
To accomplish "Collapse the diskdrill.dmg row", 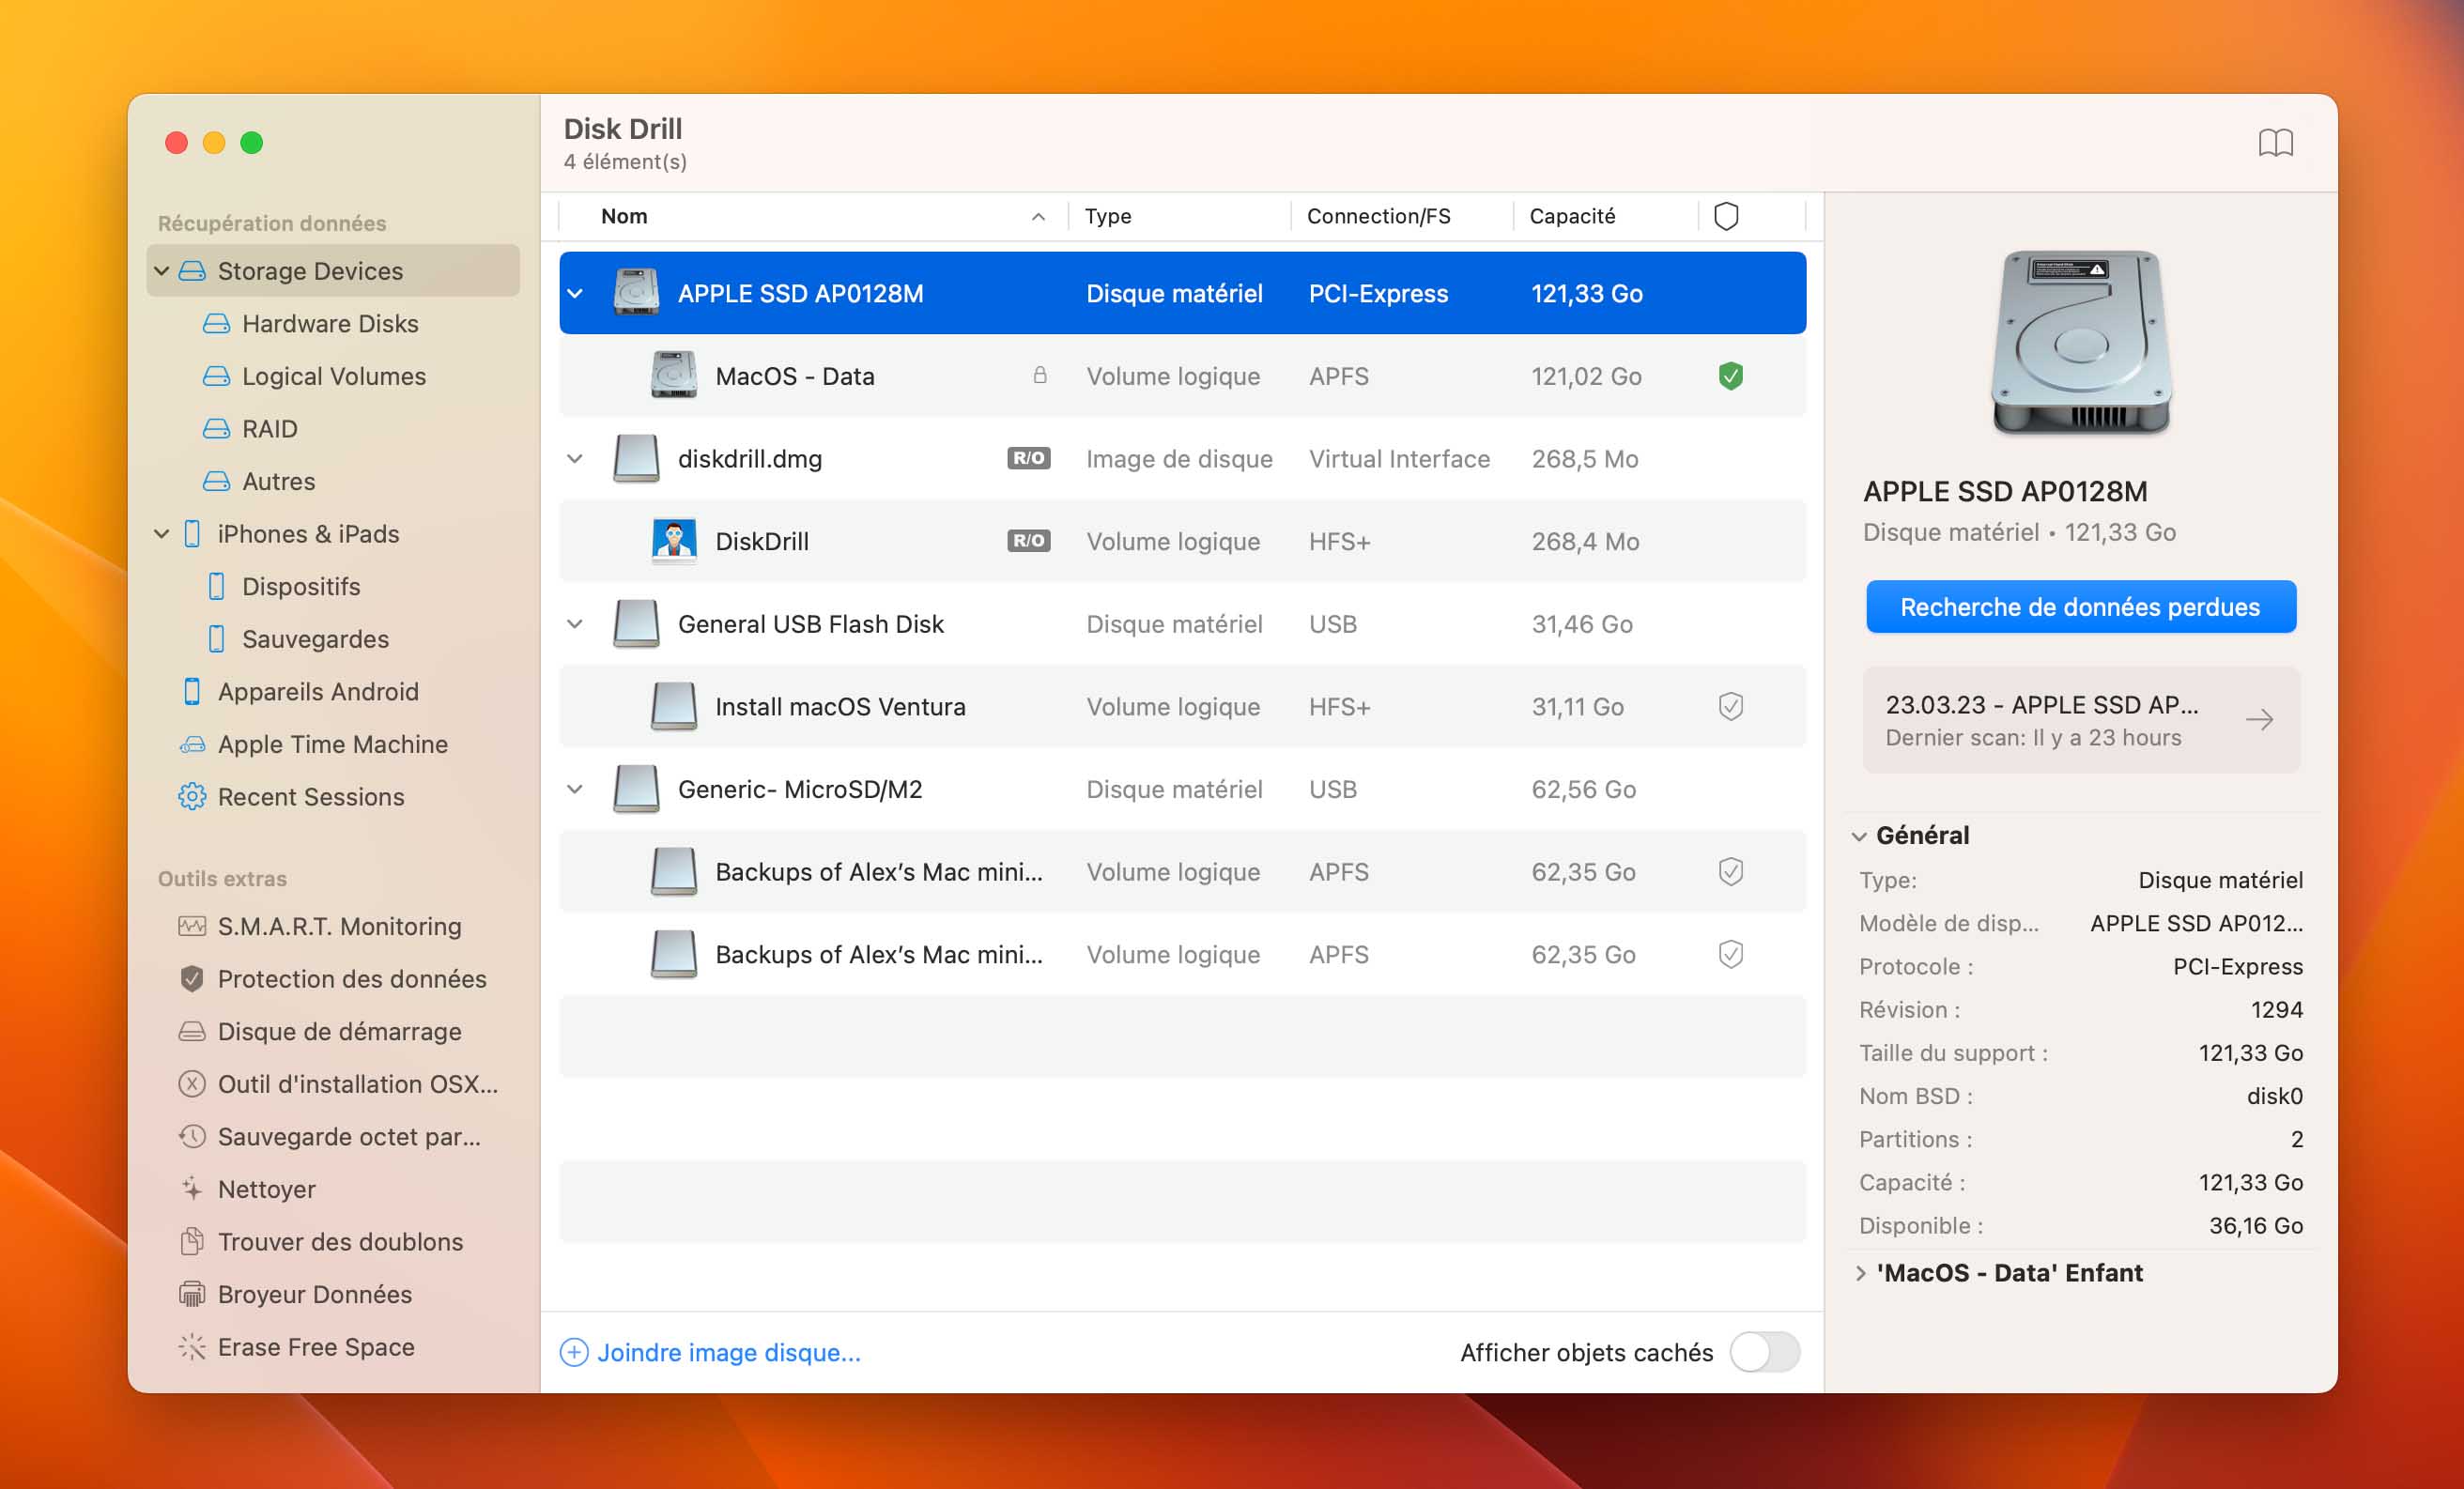I will (x=575, y=458).
